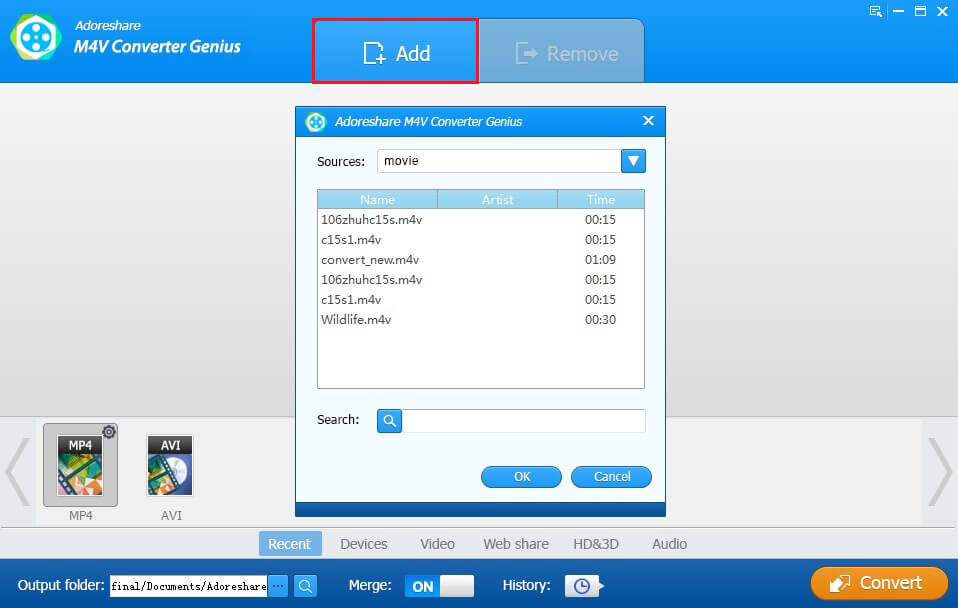Click the right arrow to scroll formats
Image resolution: width=958 pixels, height=608 pixels.
point(940,470)
